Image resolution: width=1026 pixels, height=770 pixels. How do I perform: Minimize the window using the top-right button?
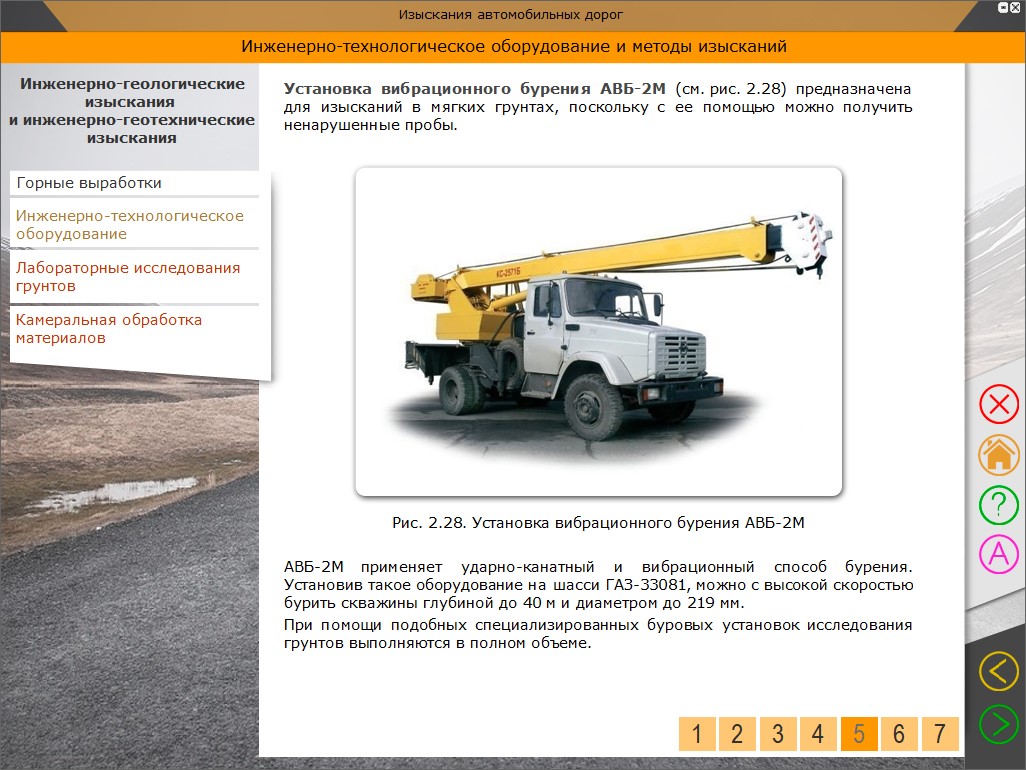pyautogui.click(x=1003, y=7)
